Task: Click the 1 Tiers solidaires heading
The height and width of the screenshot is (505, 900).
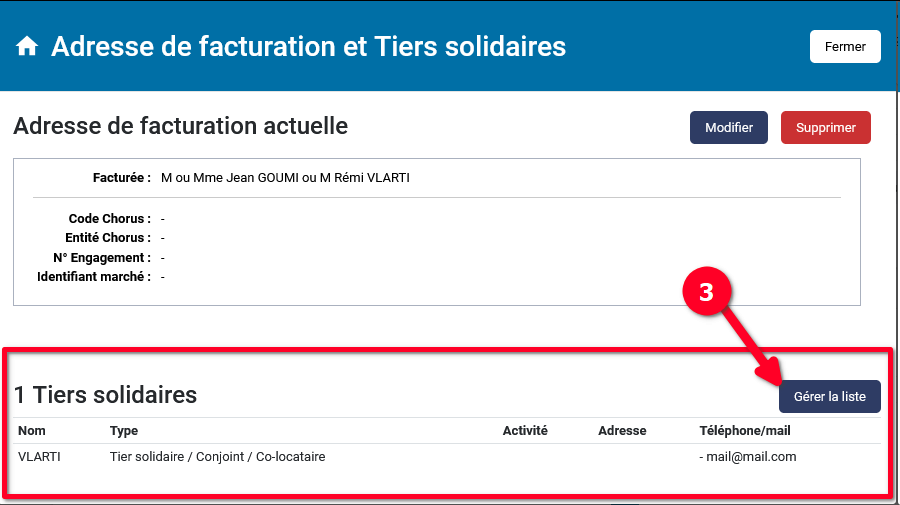Action: pos(105,395)
